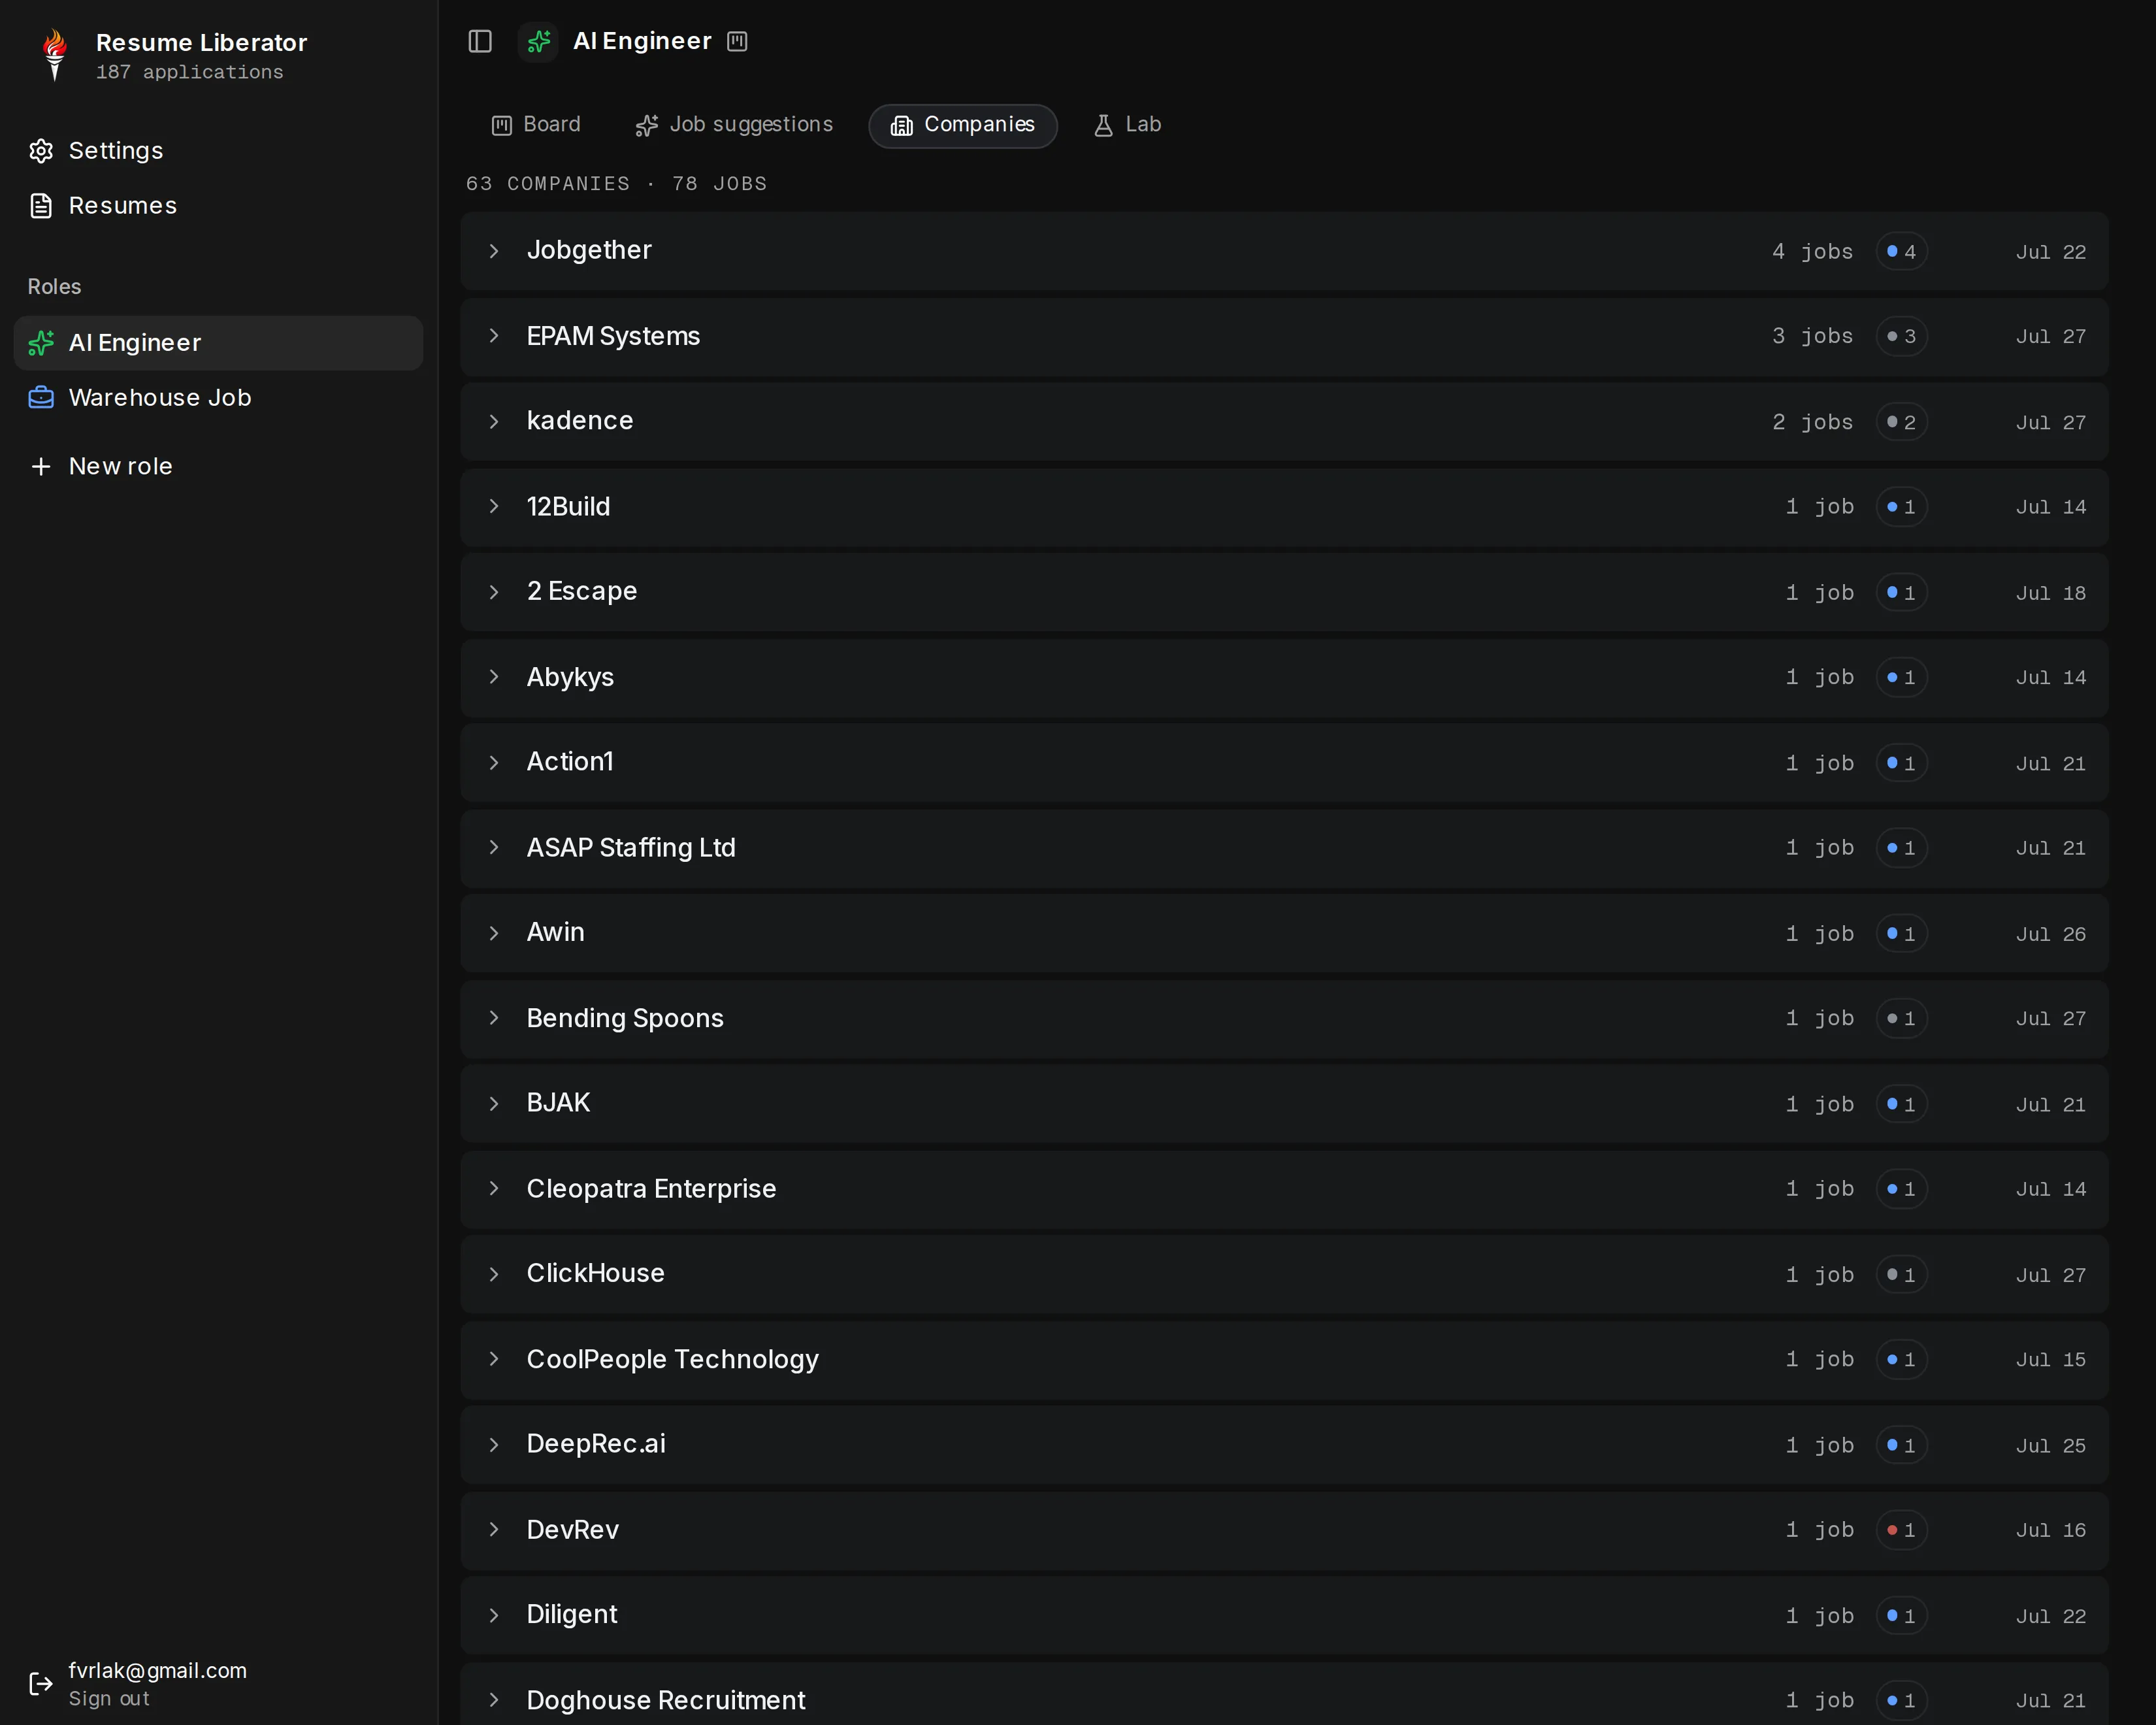Expand the Cleopatra Enterprise chevron
Viewport: 2156px width, 1725px height.
pyautogui.click(x=494, y=1189)
